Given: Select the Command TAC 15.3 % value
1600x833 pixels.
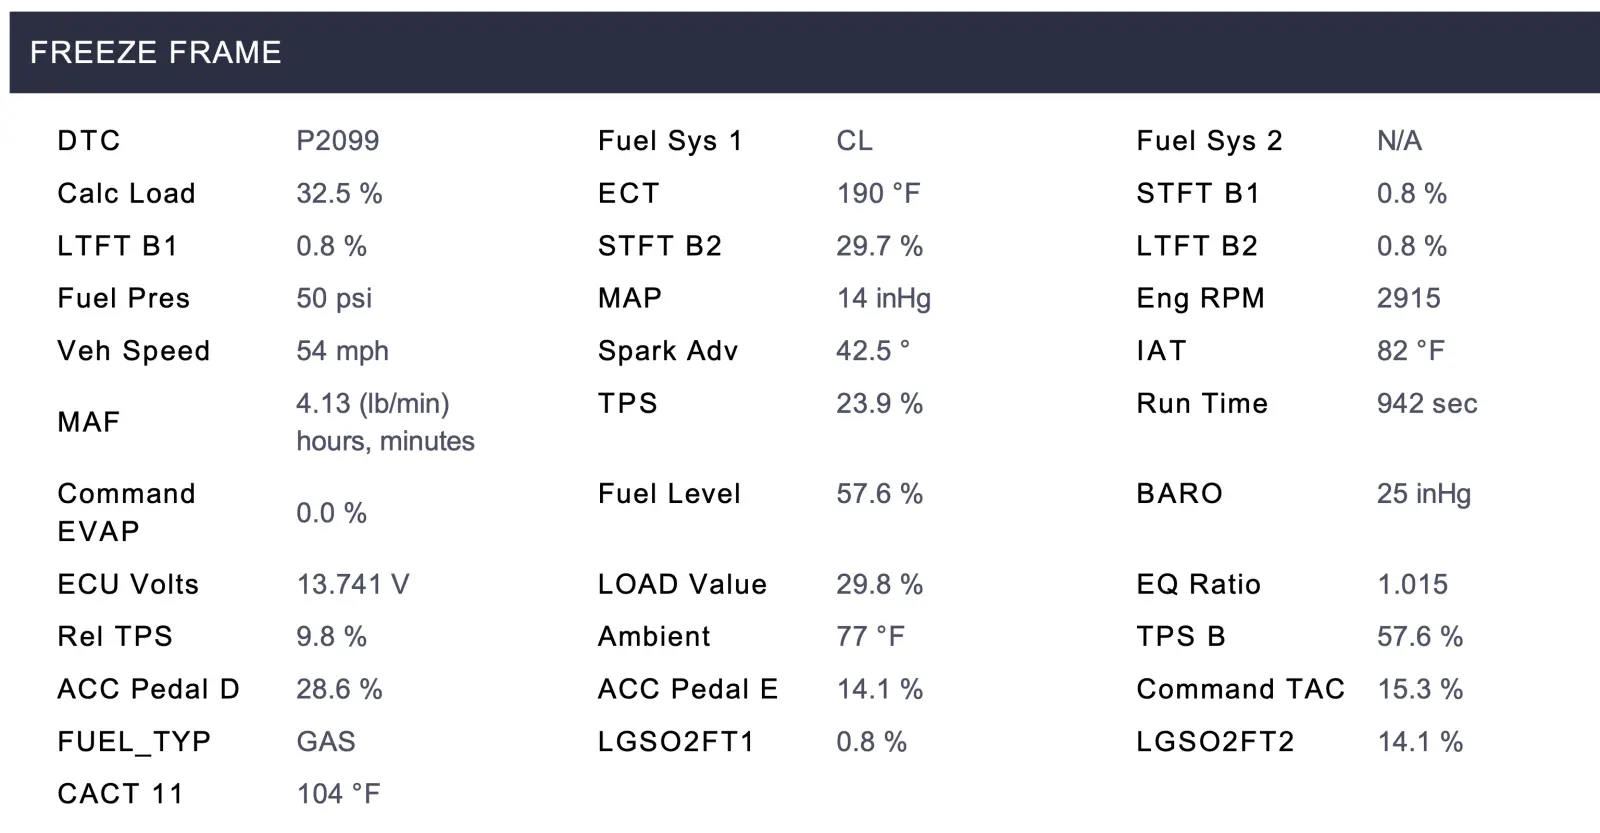Looking at the screenshot, I should 1420,689.
